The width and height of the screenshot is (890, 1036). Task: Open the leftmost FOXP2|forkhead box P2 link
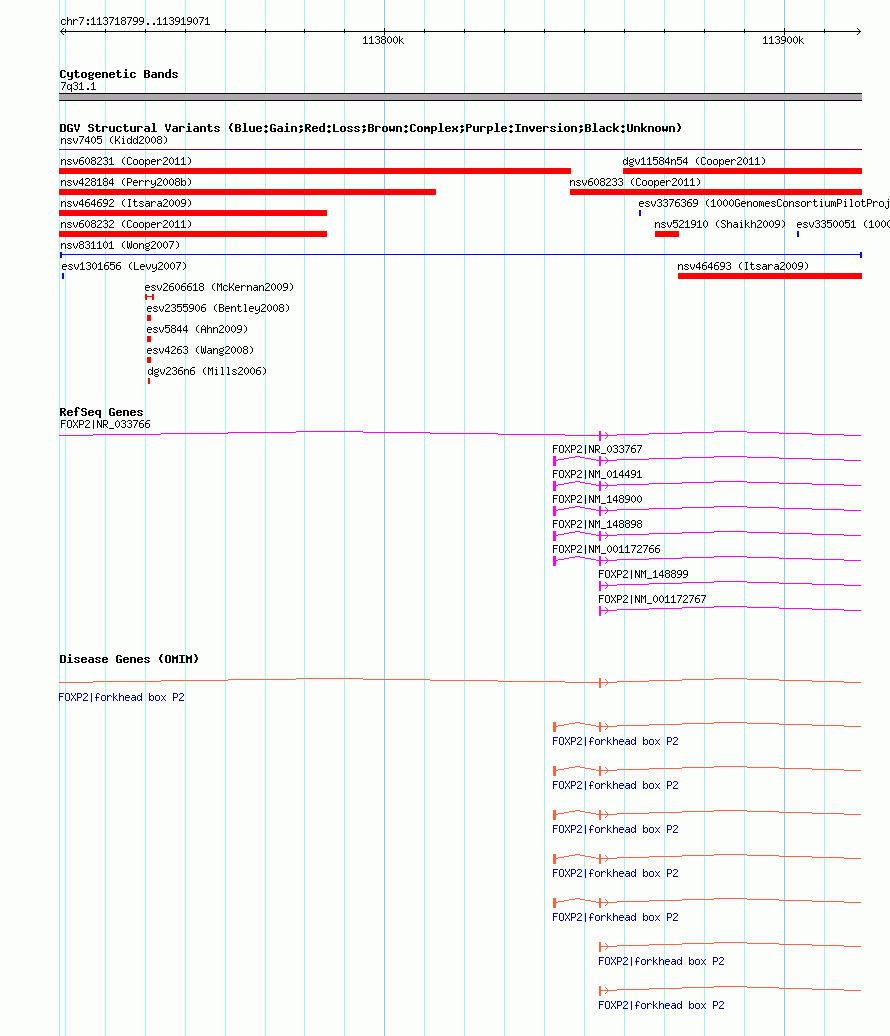click(122, 698)
